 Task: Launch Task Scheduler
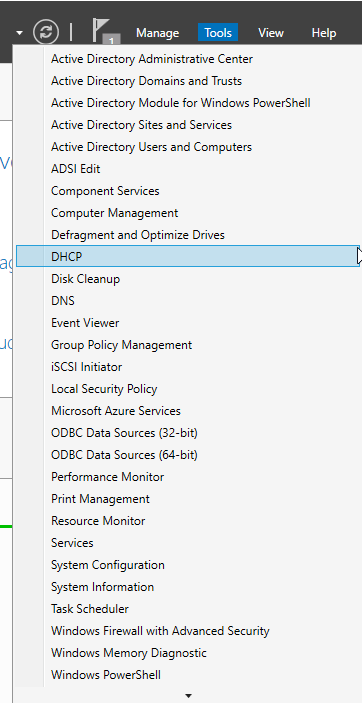click(x=188, y=608)
